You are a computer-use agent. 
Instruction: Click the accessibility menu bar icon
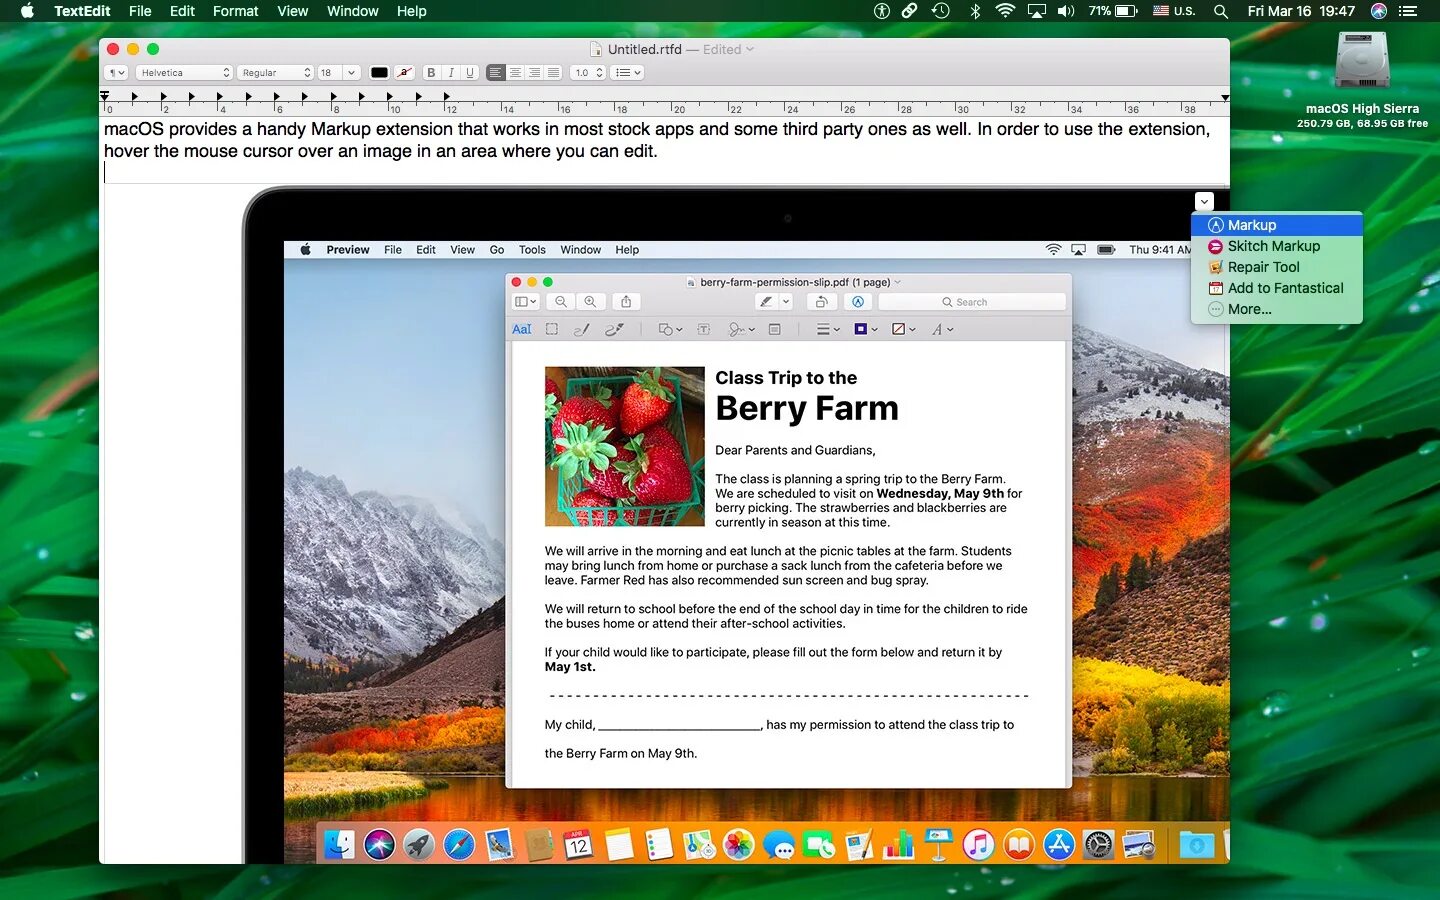point(882,11)
